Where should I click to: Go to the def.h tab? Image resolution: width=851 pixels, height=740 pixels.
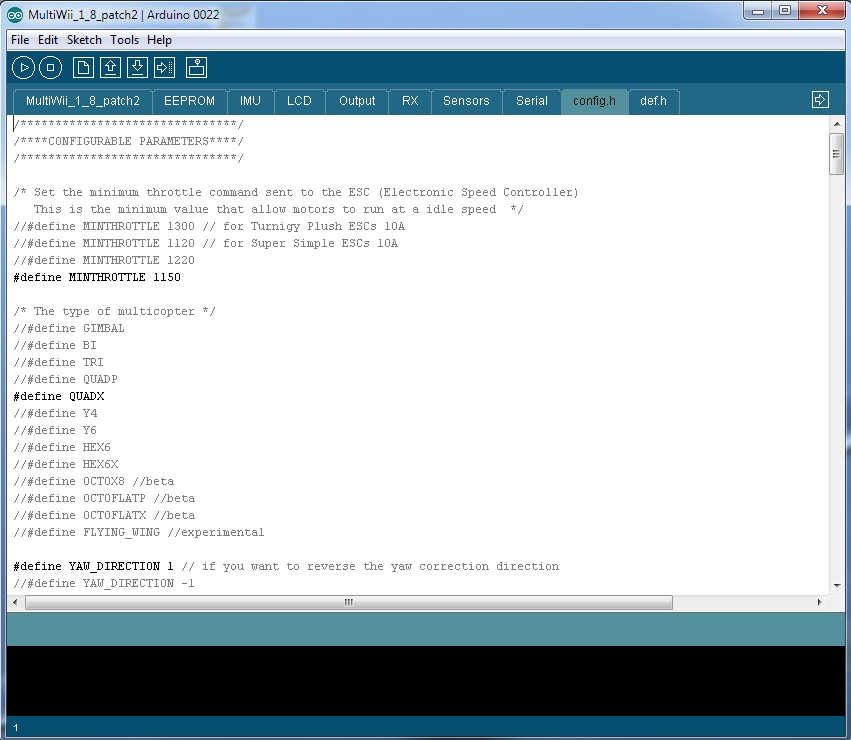pyautogui.click(x=654, y=101)
